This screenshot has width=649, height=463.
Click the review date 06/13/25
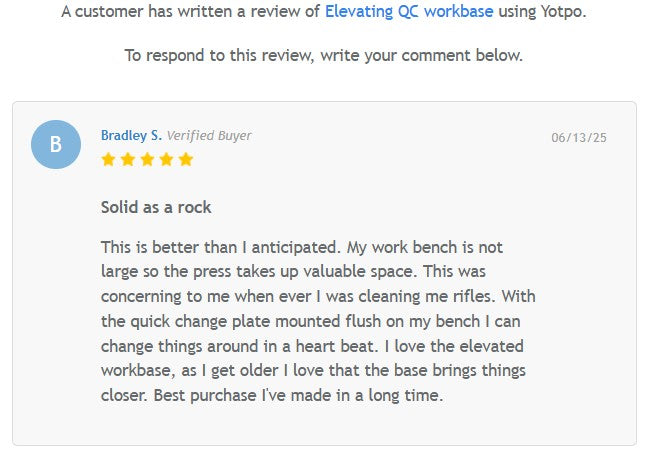click(579, 137)
